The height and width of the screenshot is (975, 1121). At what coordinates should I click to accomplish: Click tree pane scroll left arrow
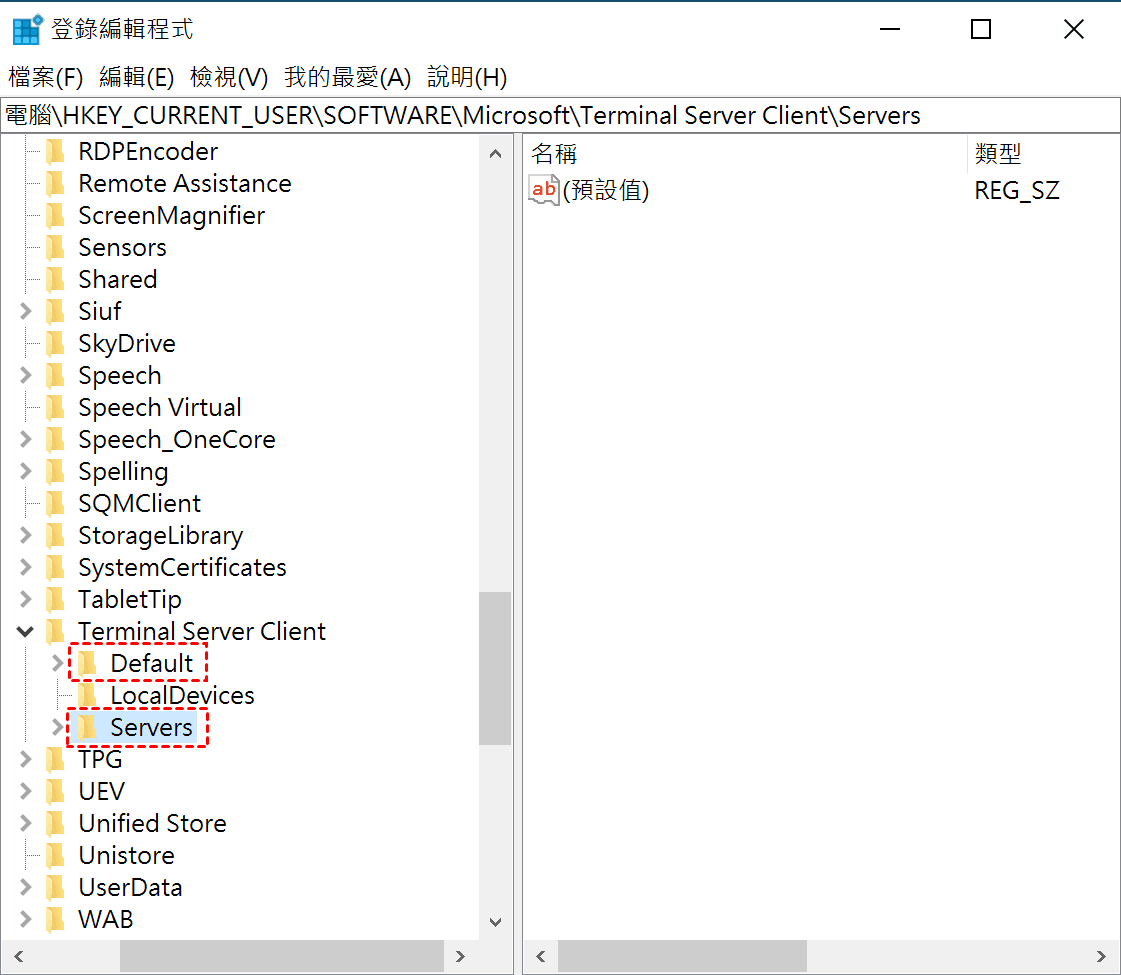pos(19,956)
